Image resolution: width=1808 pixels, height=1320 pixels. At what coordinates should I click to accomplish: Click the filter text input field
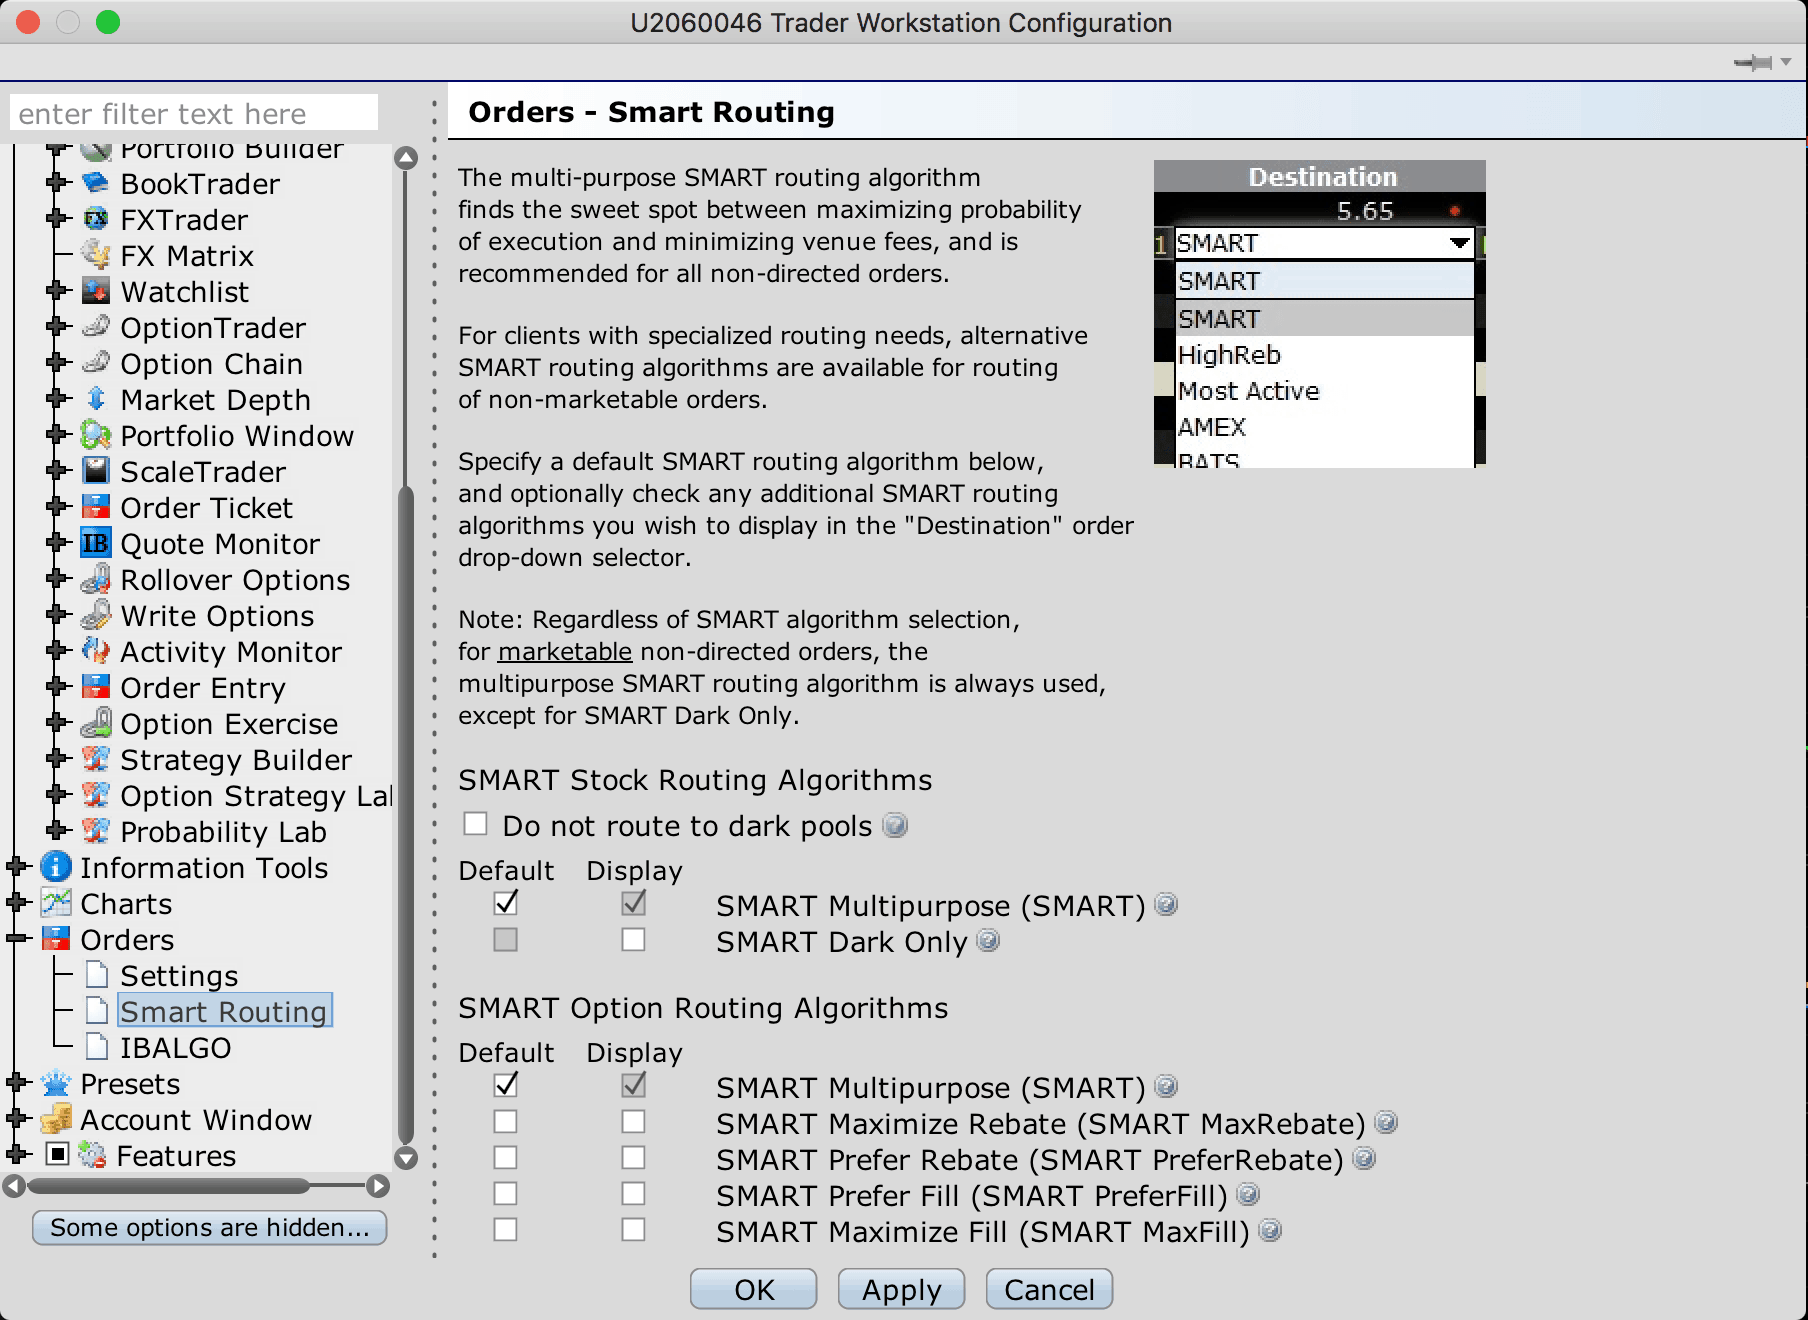point(194,113)
